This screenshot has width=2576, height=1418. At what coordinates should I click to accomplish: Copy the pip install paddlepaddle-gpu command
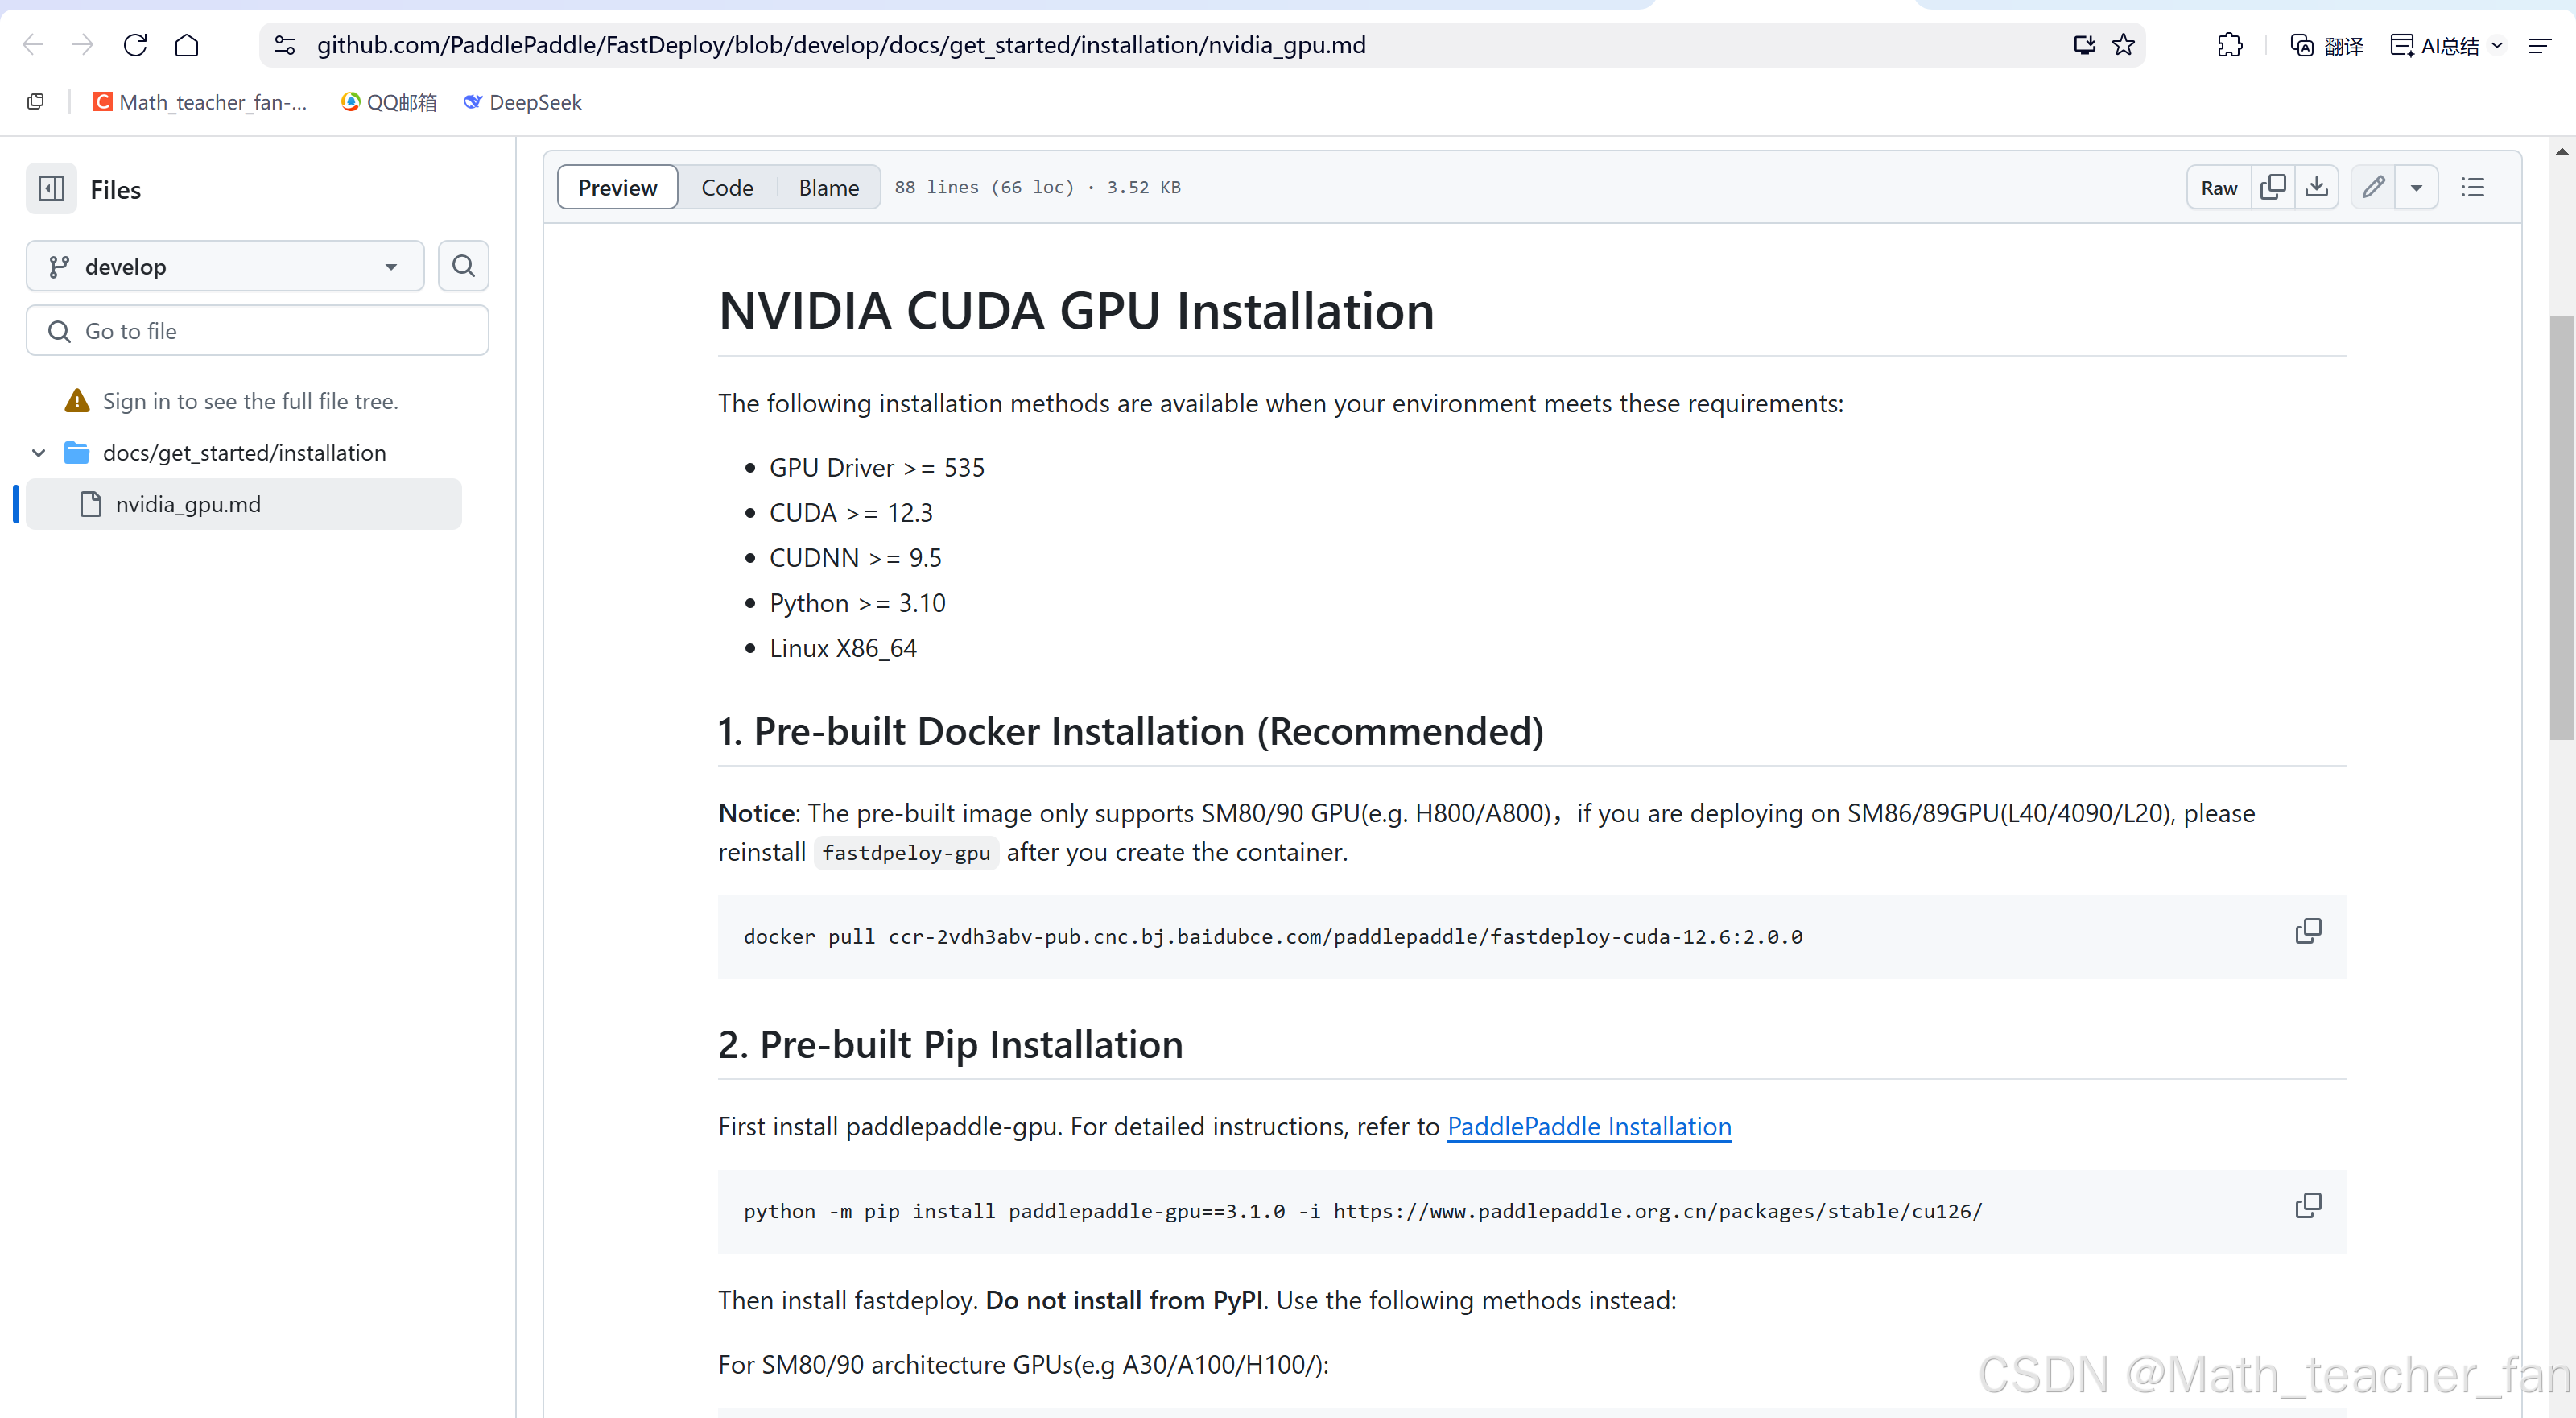tap(2308, 1205)
